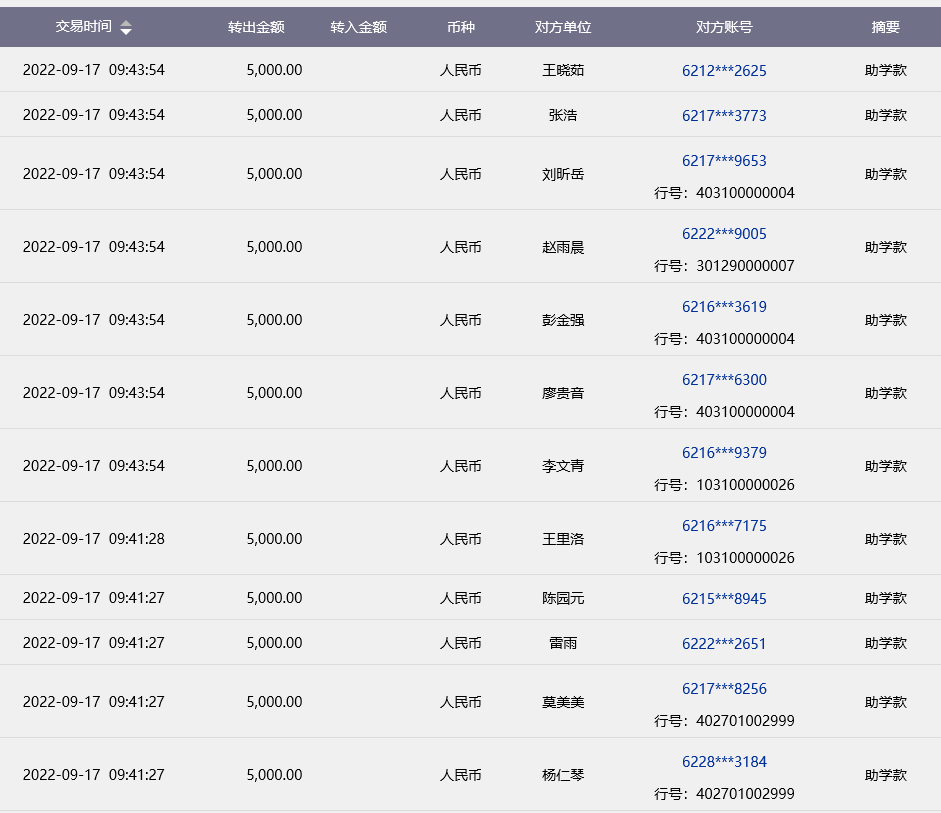This screenshot has width=941, height=813.
Task: Open account link 6217***3773
Action: (724, 116)
